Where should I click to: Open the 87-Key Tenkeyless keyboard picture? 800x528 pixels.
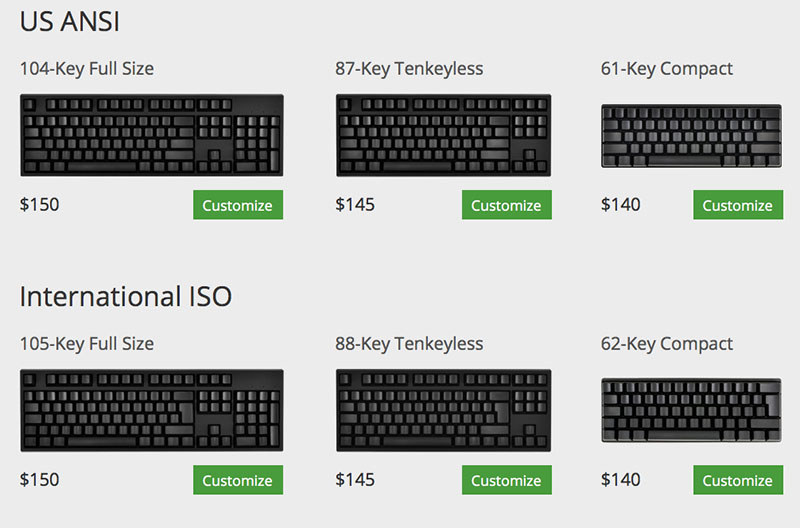click(x=443, y=135)
